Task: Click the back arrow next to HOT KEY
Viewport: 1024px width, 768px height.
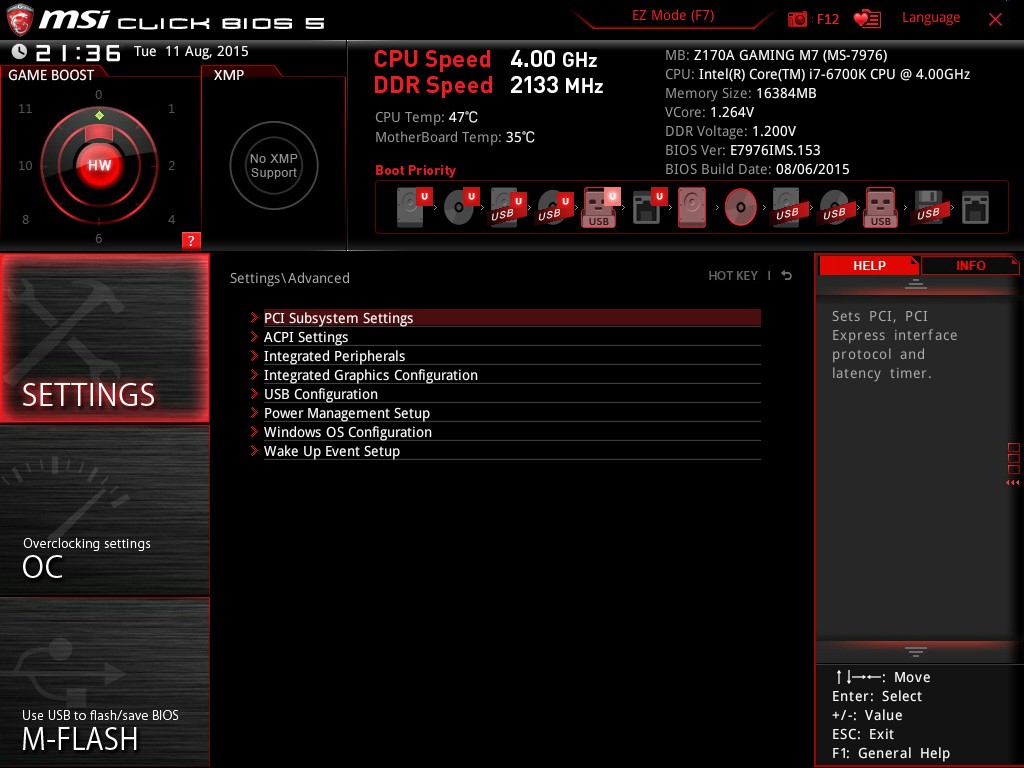Action: (786, 275)
